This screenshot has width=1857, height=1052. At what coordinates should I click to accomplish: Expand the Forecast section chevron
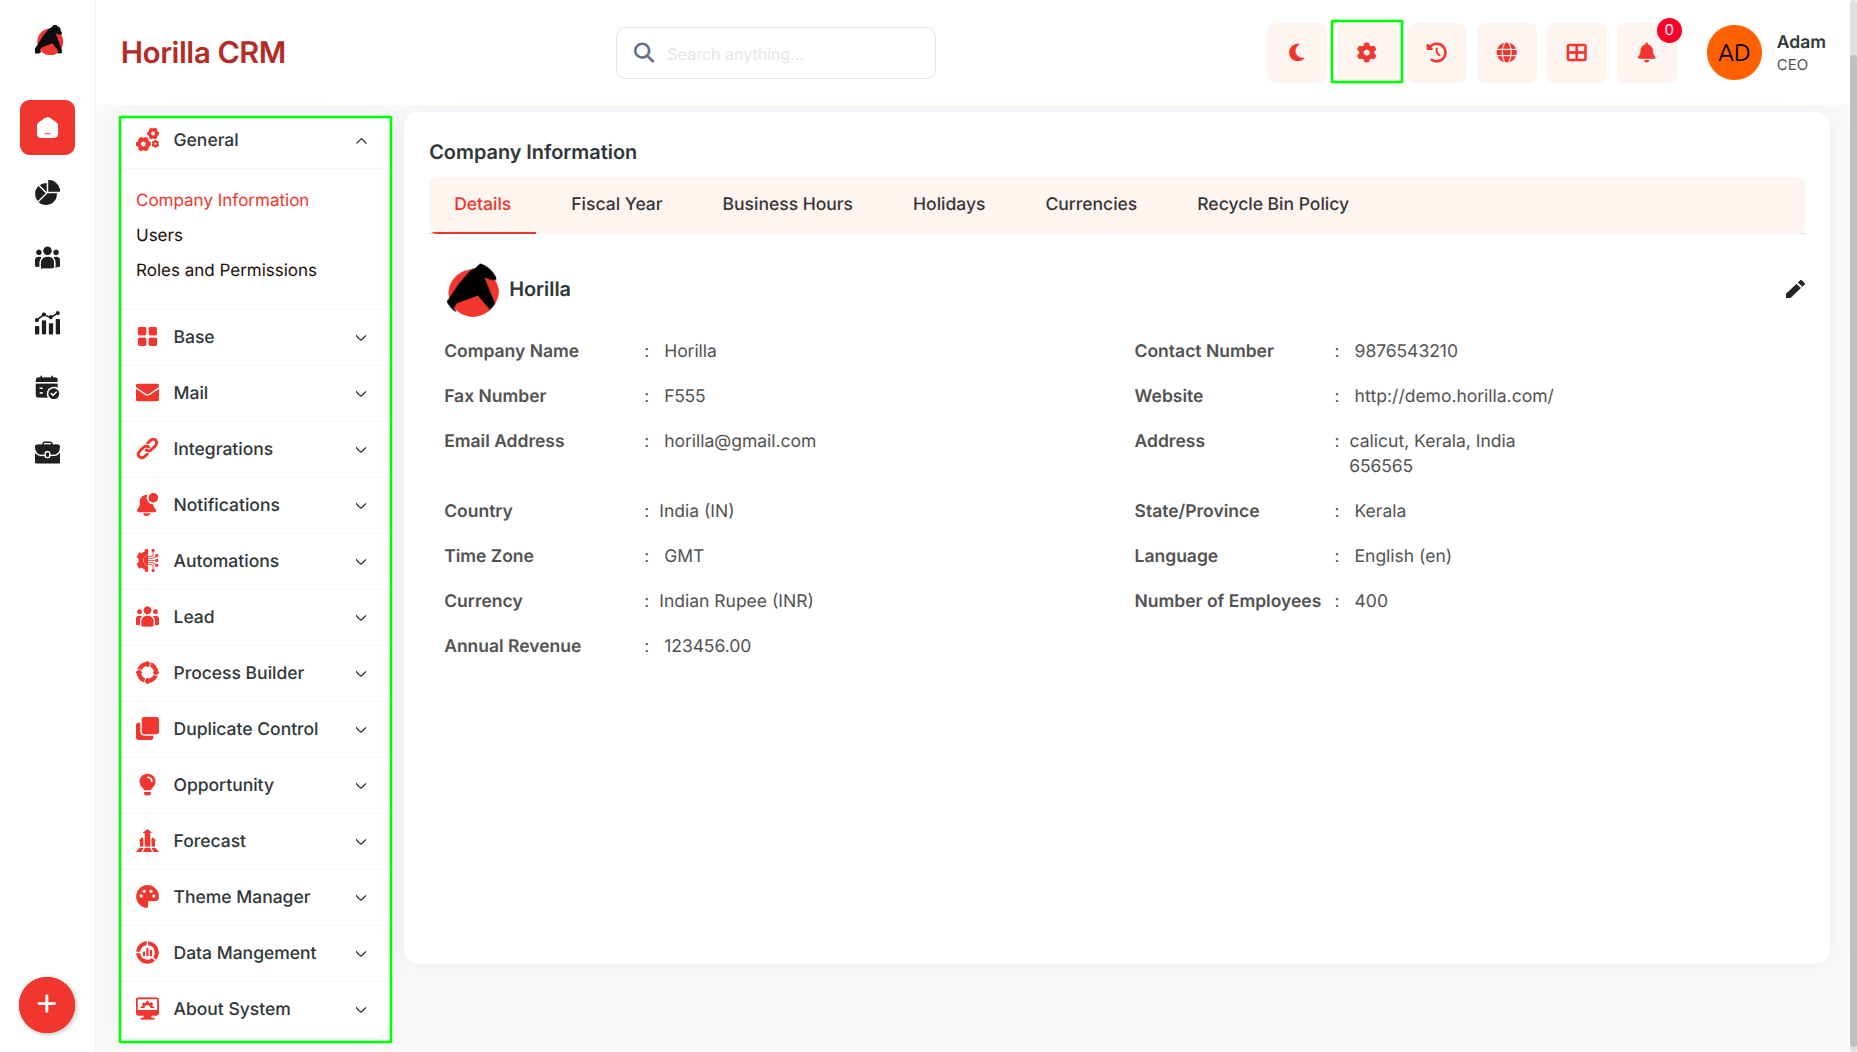point(361,842)
